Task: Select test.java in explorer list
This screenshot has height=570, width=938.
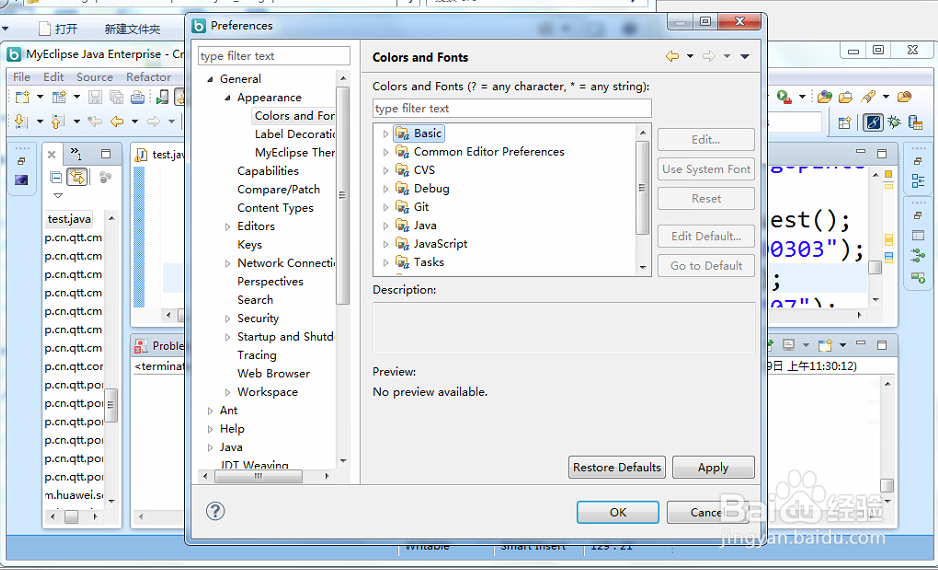Action: (69, 219)
